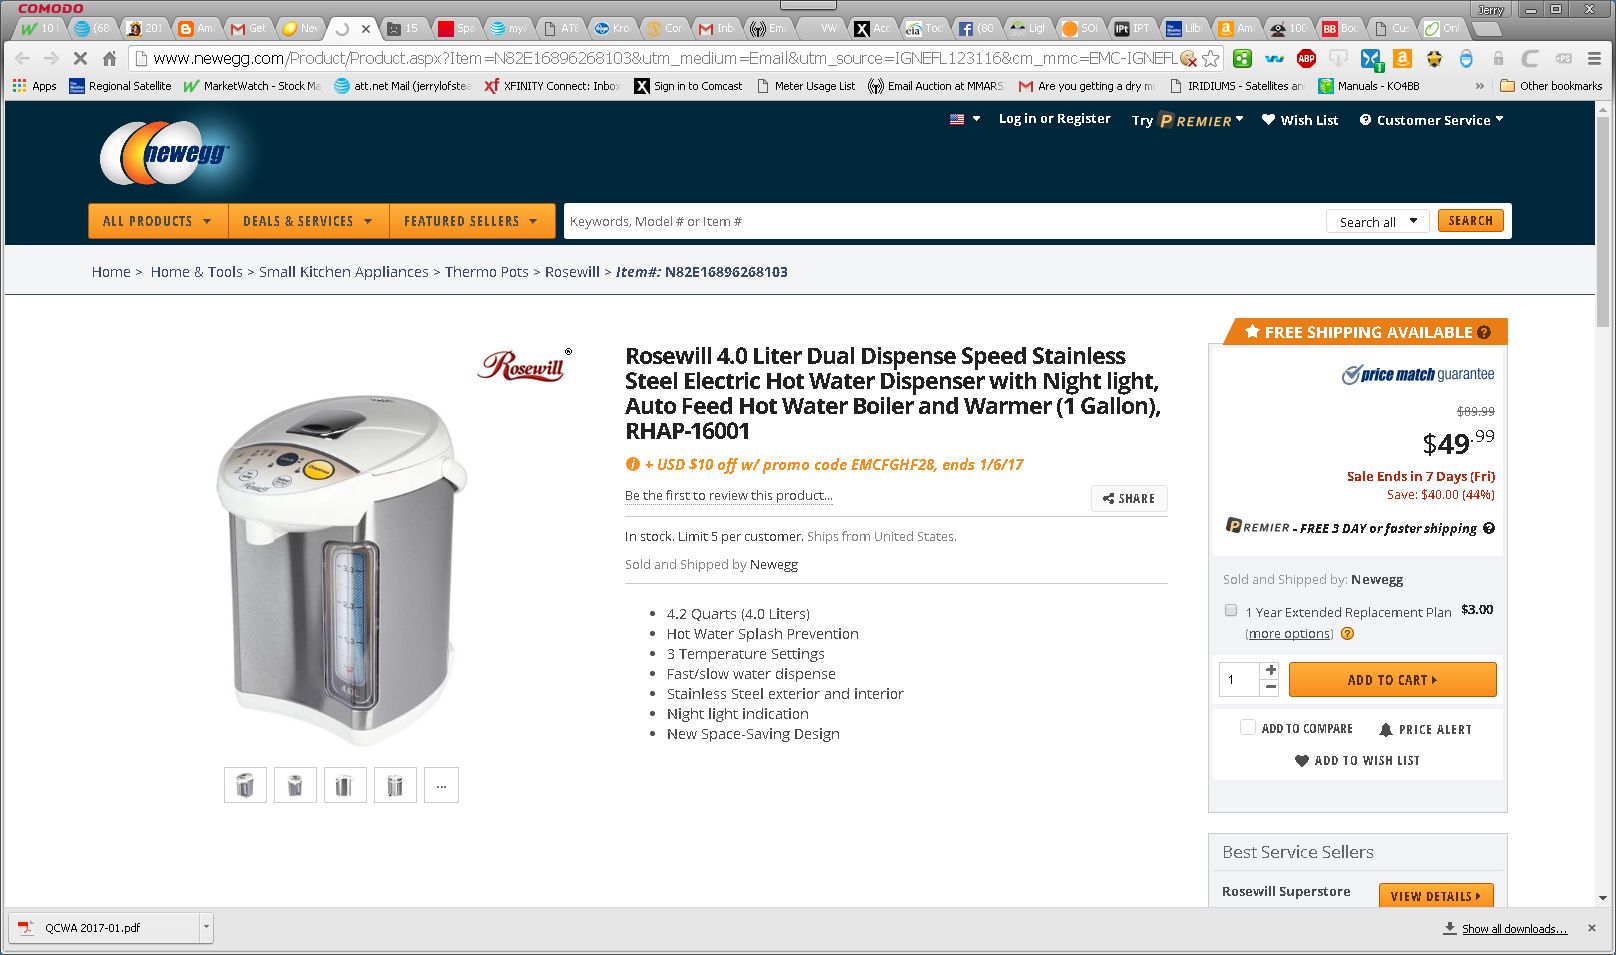Viewport: 1616px width, 955px height.
Task: Open the FEATURED SELLERS menu
Action: 471,221
